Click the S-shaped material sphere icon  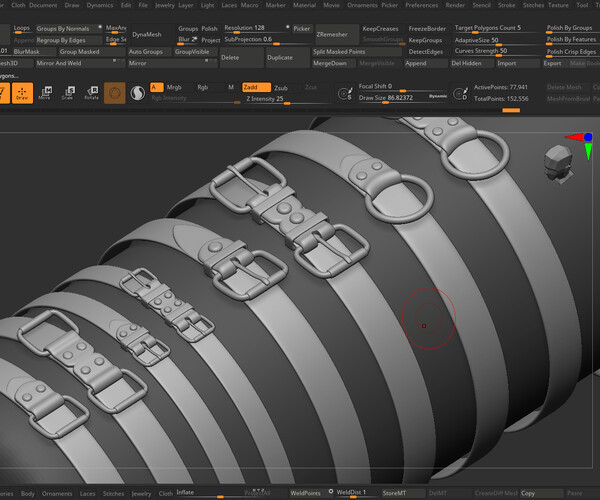(x=137, y=93)
